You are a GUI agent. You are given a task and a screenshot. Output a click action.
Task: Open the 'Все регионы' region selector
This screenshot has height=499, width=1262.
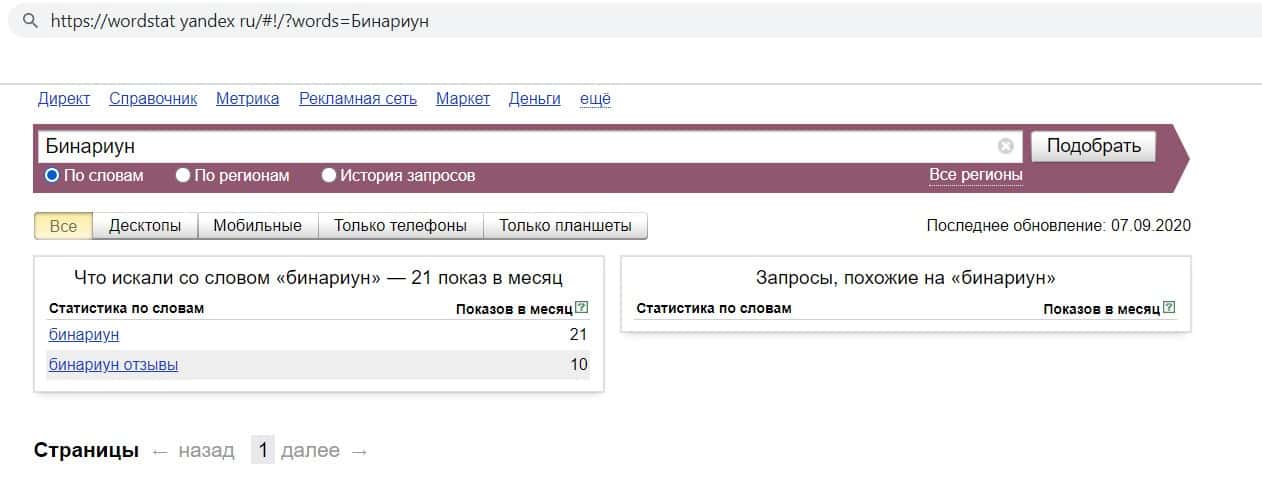(x=975, y=175)
